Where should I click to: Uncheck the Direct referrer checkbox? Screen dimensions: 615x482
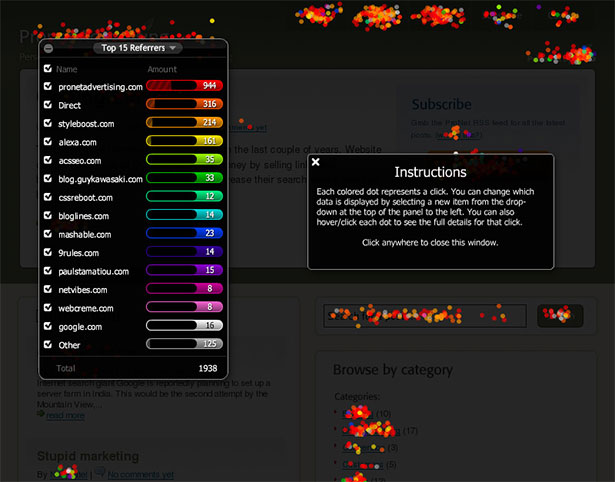point(48,104)
